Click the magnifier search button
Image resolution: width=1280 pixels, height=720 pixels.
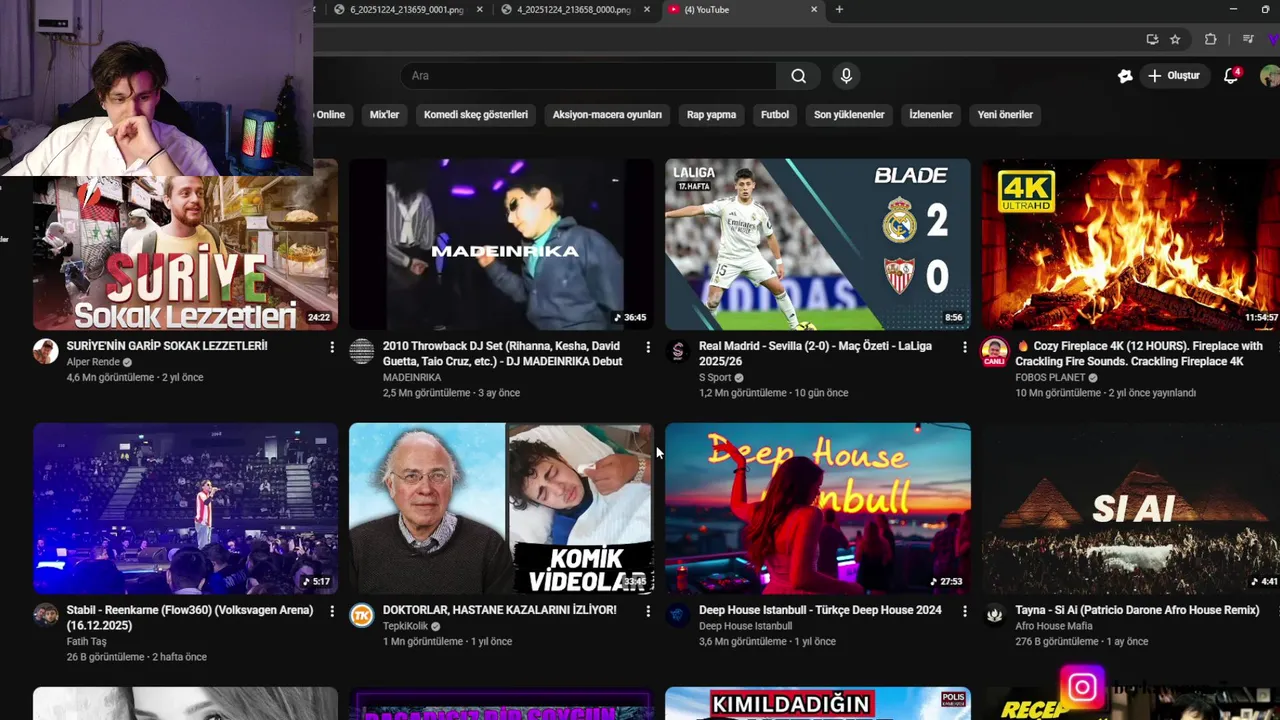point(798,76)
